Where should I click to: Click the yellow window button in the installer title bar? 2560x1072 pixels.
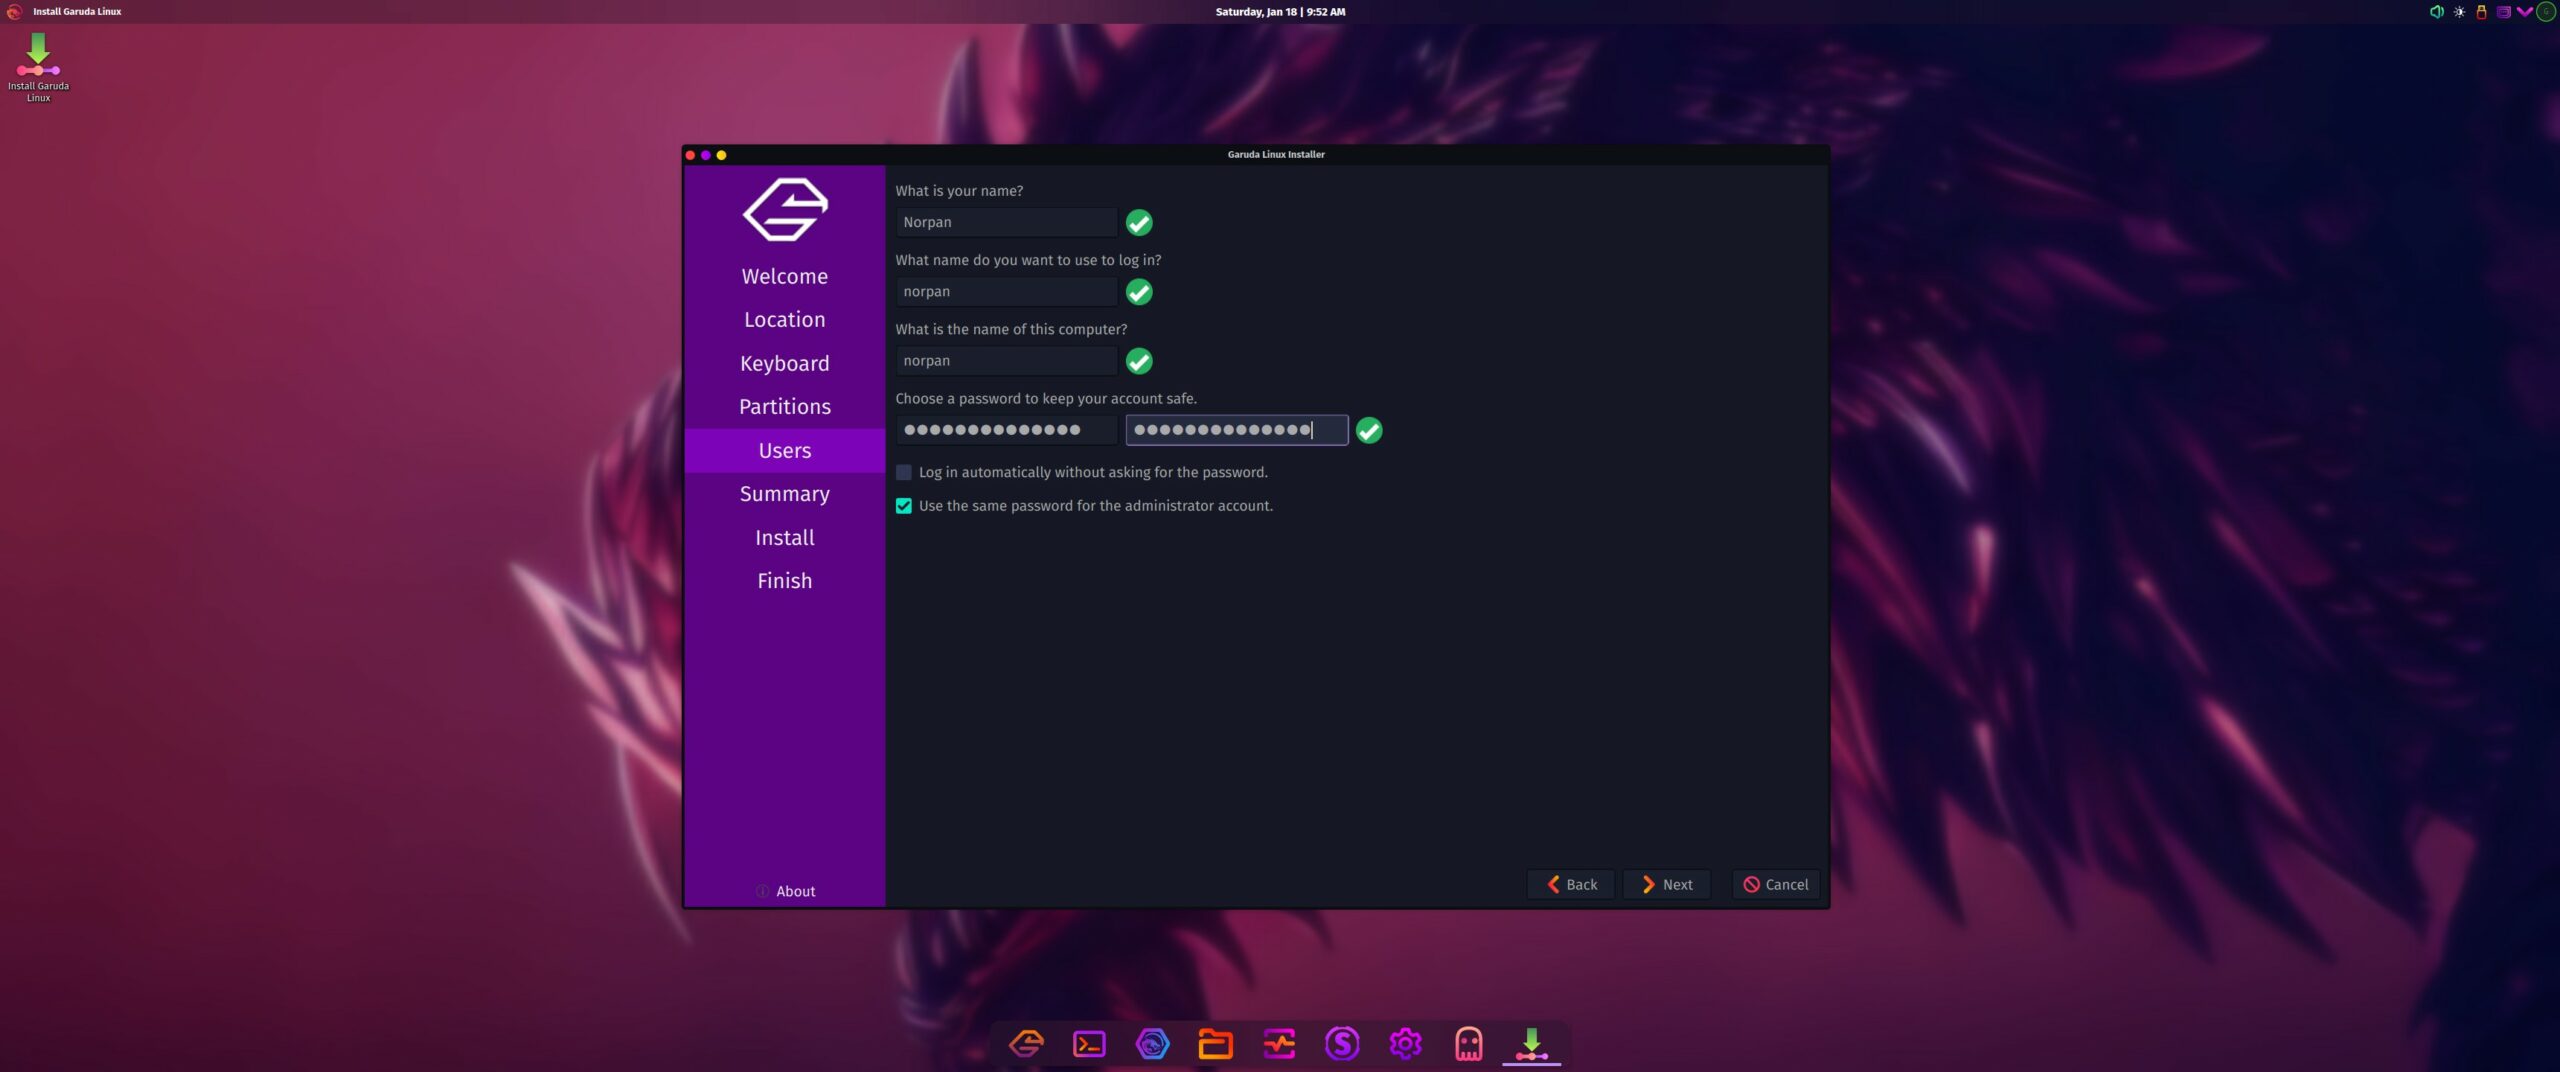[x=722, y=155]
